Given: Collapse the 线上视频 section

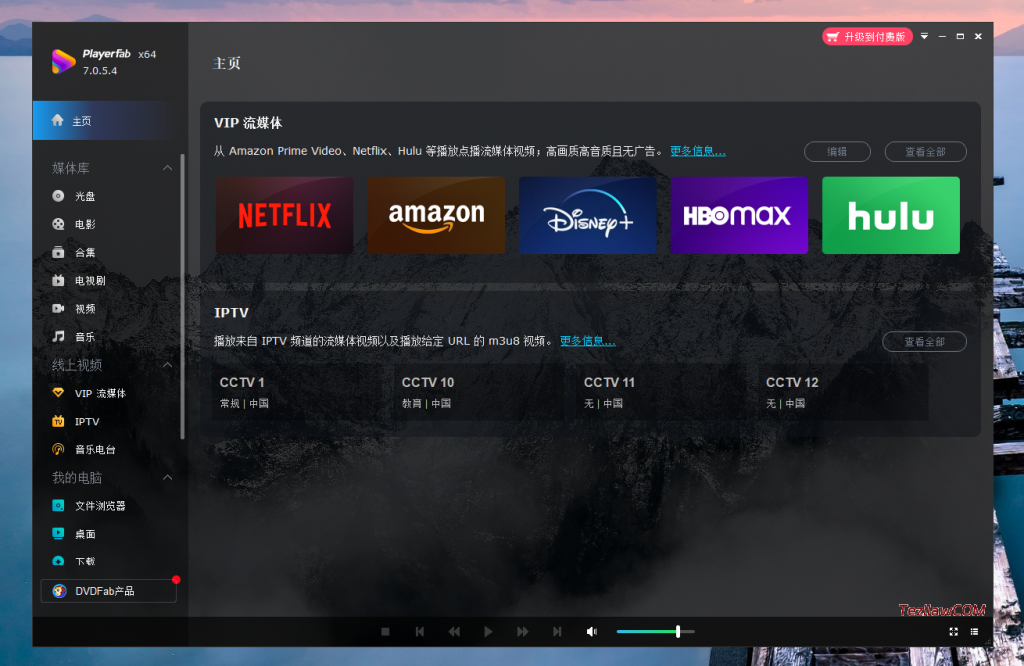Looking at the screenshot, I should tap(168, 364).
